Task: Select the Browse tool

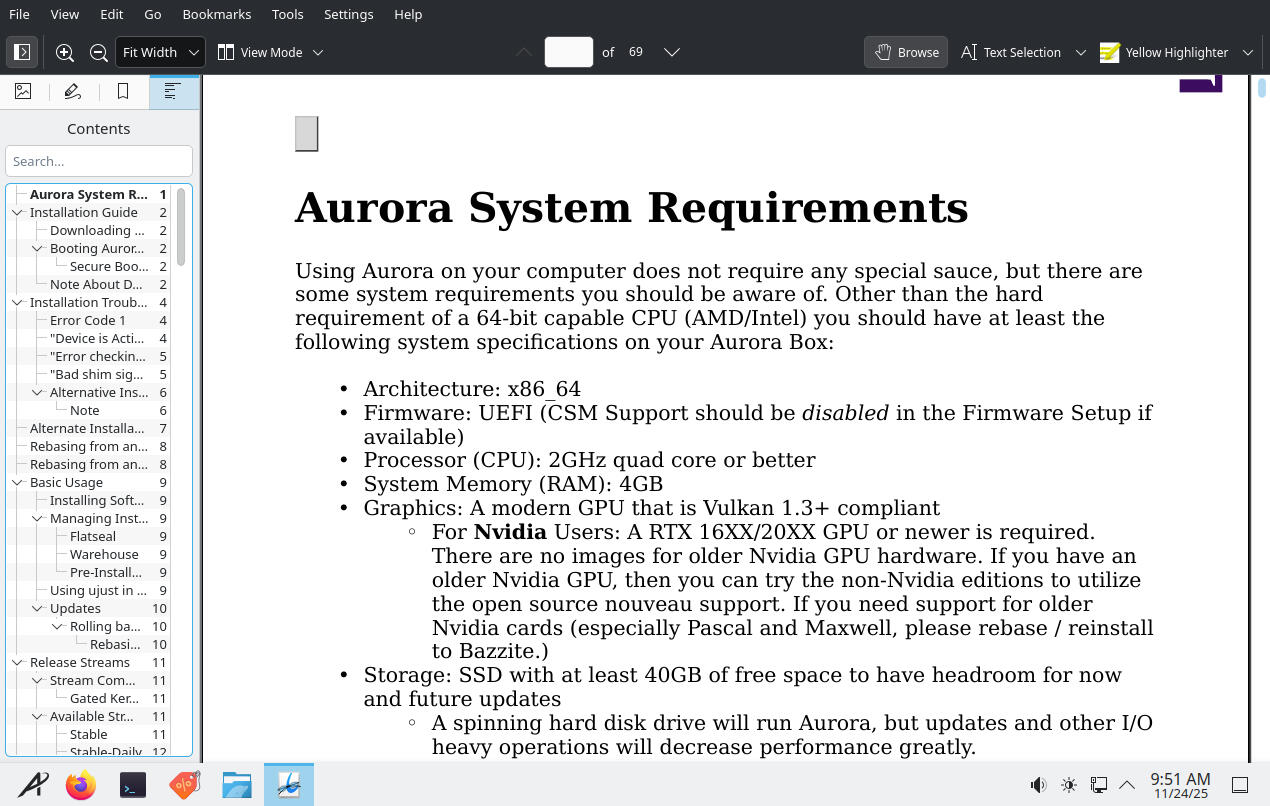Action: click(905, 52)
